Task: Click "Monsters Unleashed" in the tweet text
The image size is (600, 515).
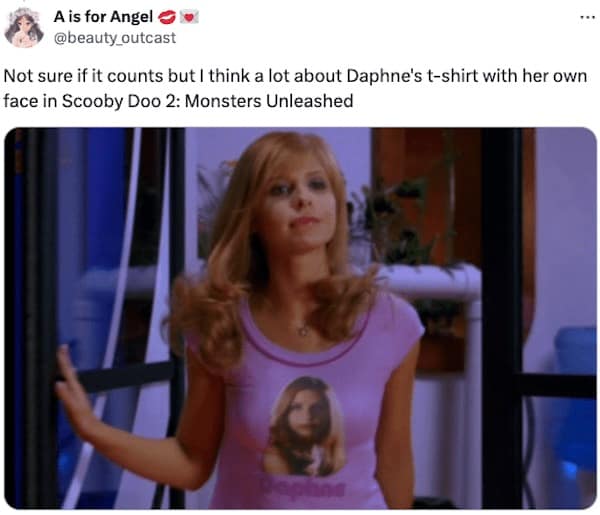Action: click(269, 101)
